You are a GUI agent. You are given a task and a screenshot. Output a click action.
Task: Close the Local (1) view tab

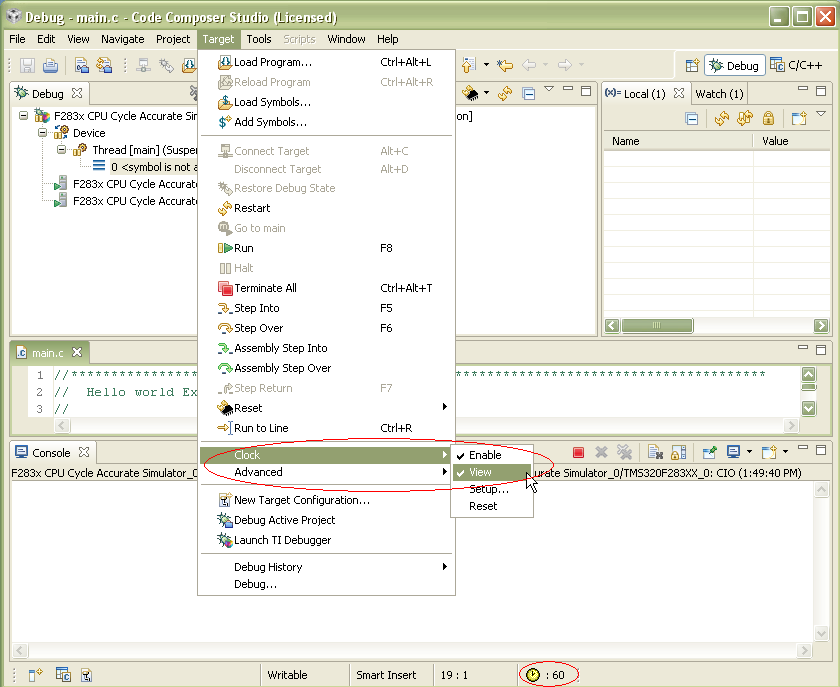679,93
